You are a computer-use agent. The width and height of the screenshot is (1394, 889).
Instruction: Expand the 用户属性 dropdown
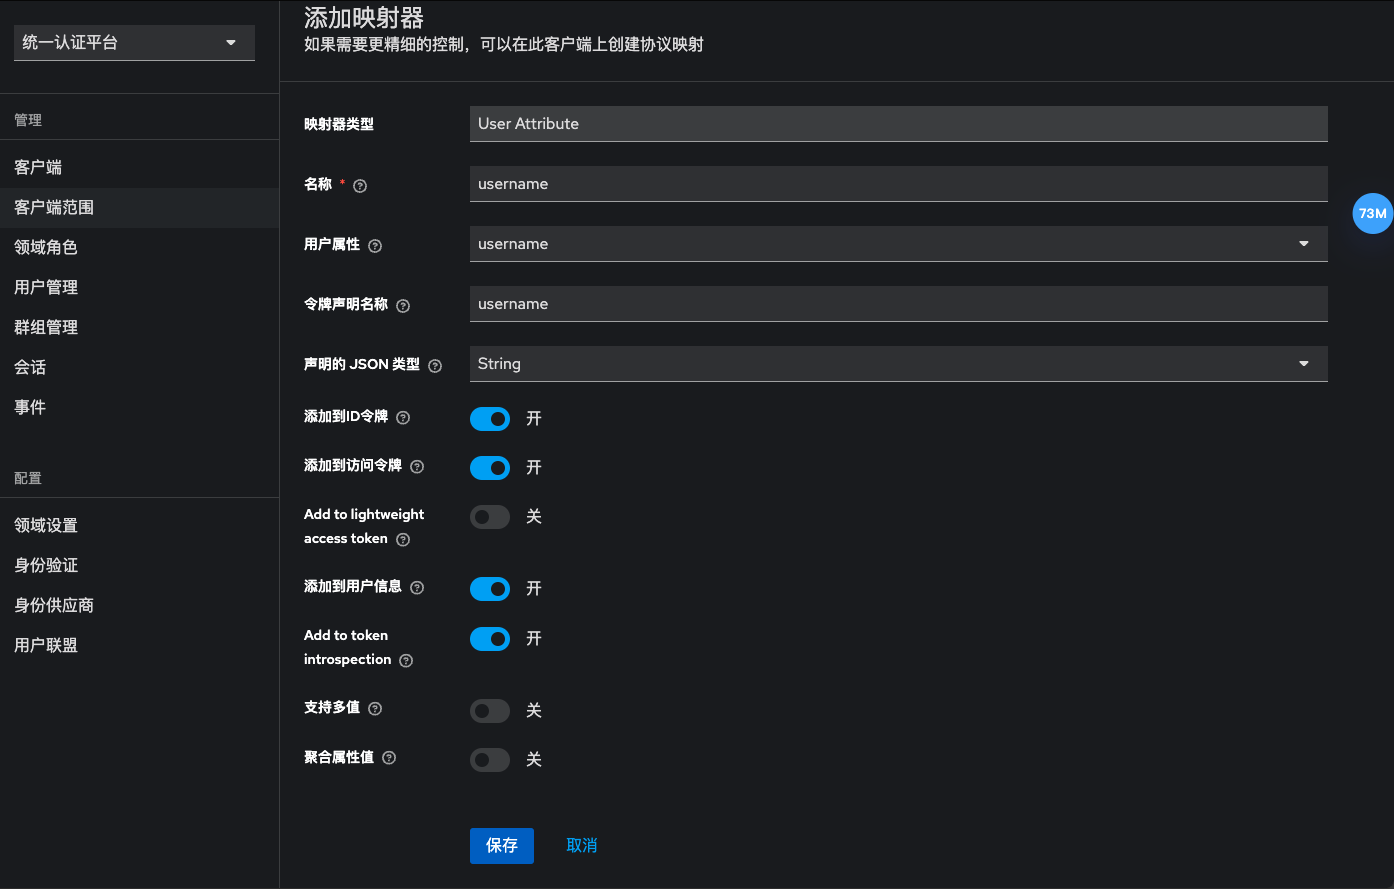(898, 244)
